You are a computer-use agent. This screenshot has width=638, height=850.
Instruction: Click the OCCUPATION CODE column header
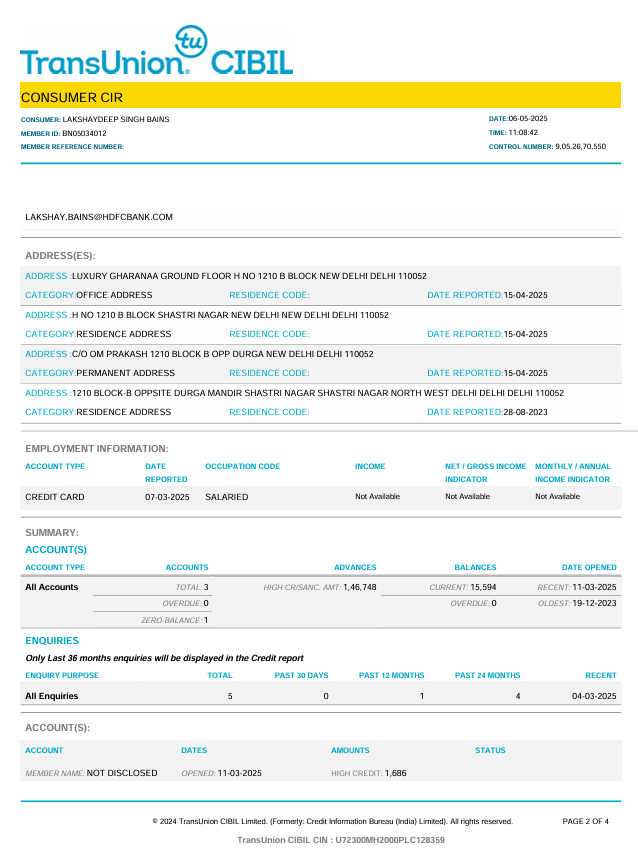(x=242, y=466)
